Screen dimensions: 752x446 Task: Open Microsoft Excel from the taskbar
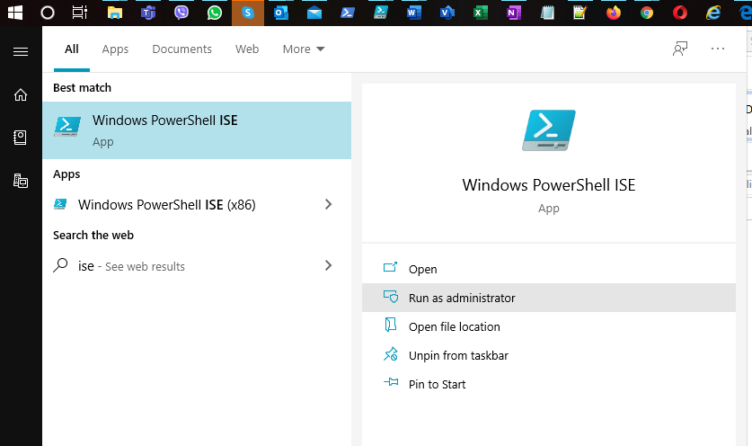[x=480, y=13]
